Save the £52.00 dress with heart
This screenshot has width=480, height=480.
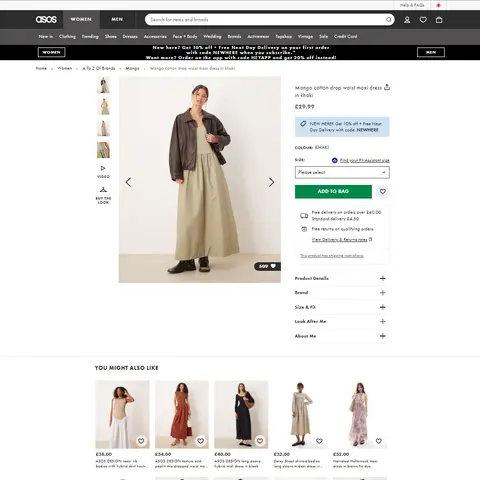pyautogui.click(x=378, y=441)
